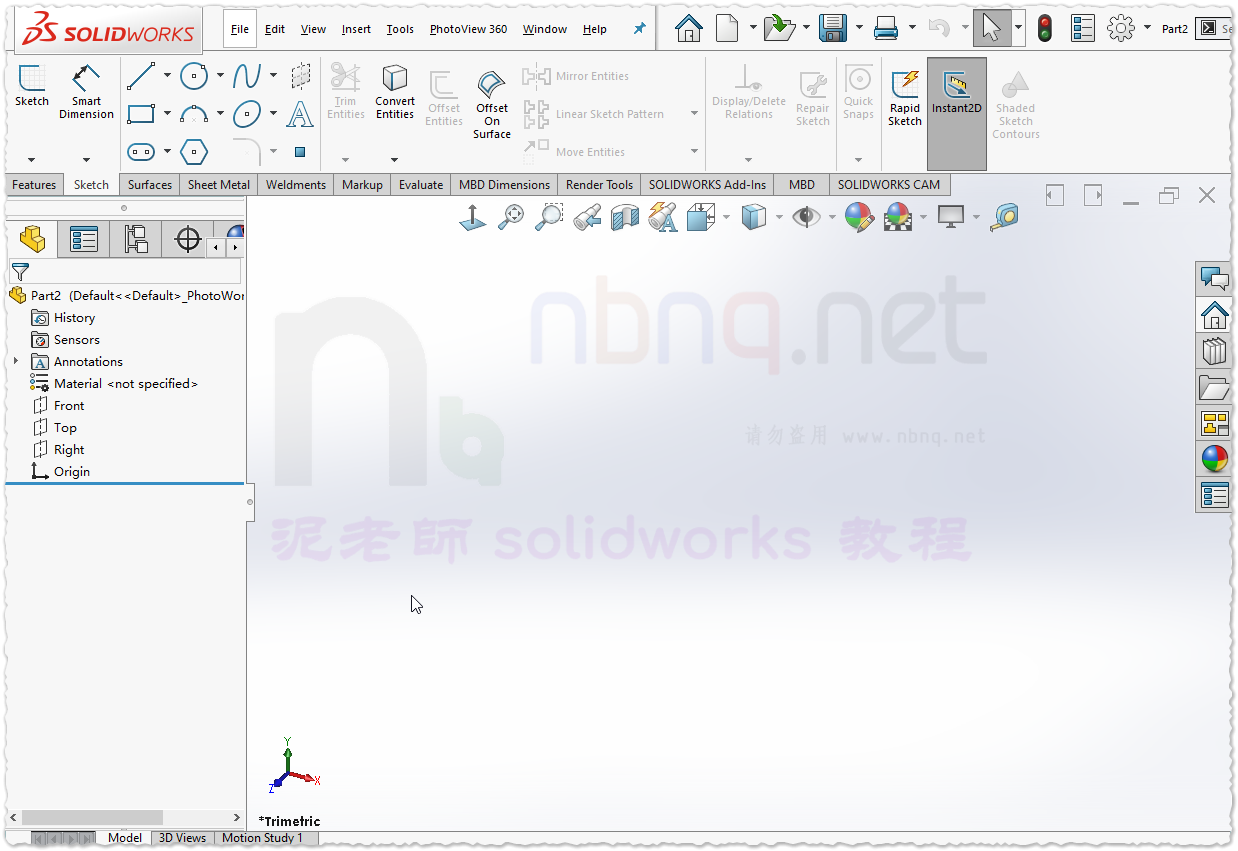Open Sketch button dropdown arrow
The height and width of the screenshot is (851, 1238).
point(32,160)
